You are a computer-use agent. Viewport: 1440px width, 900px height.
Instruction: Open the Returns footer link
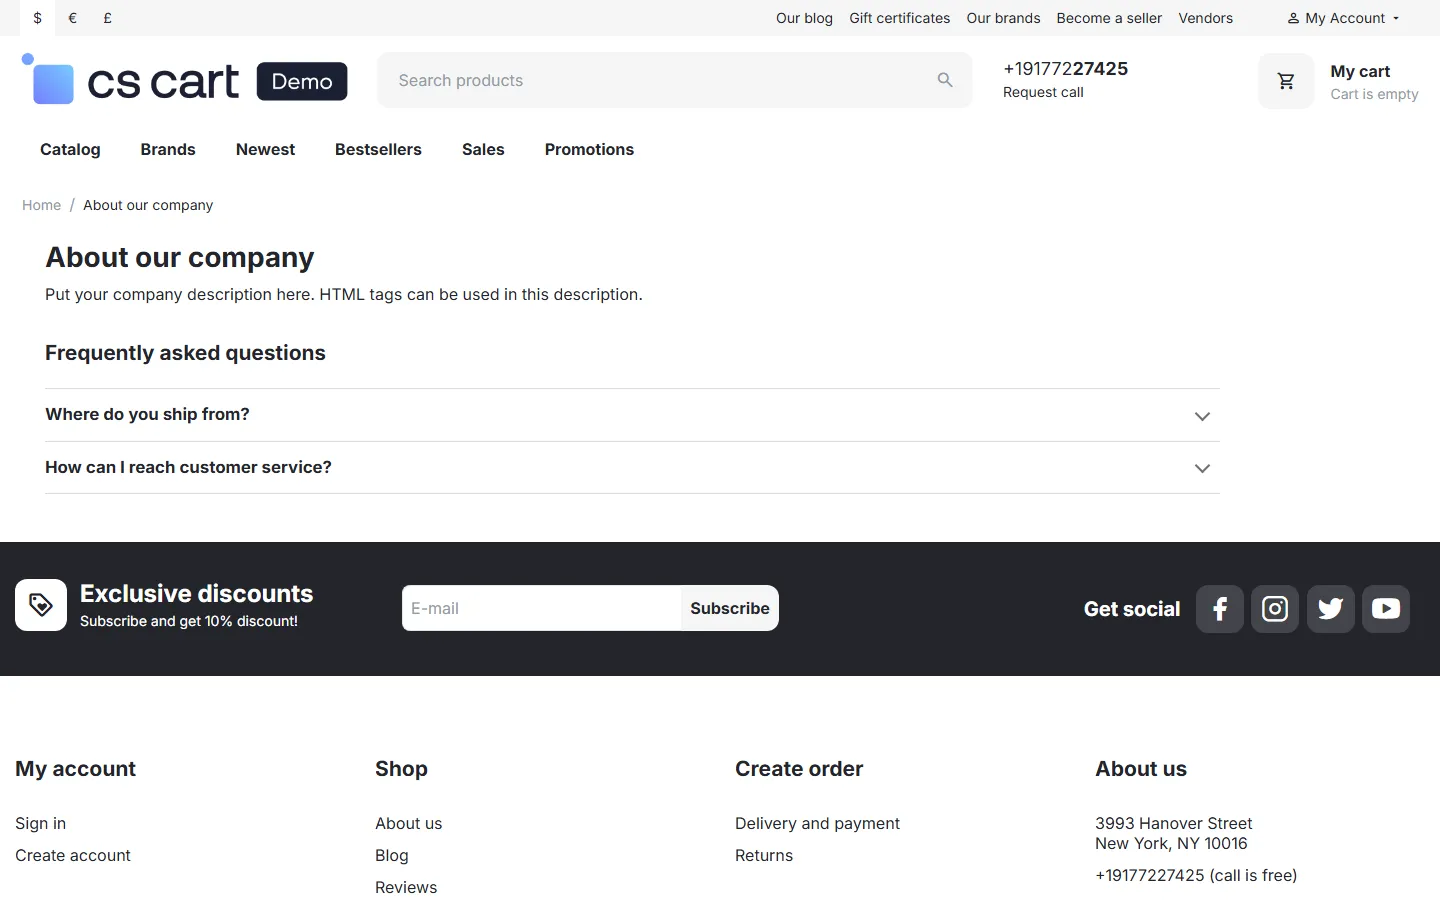pos(764,855)
